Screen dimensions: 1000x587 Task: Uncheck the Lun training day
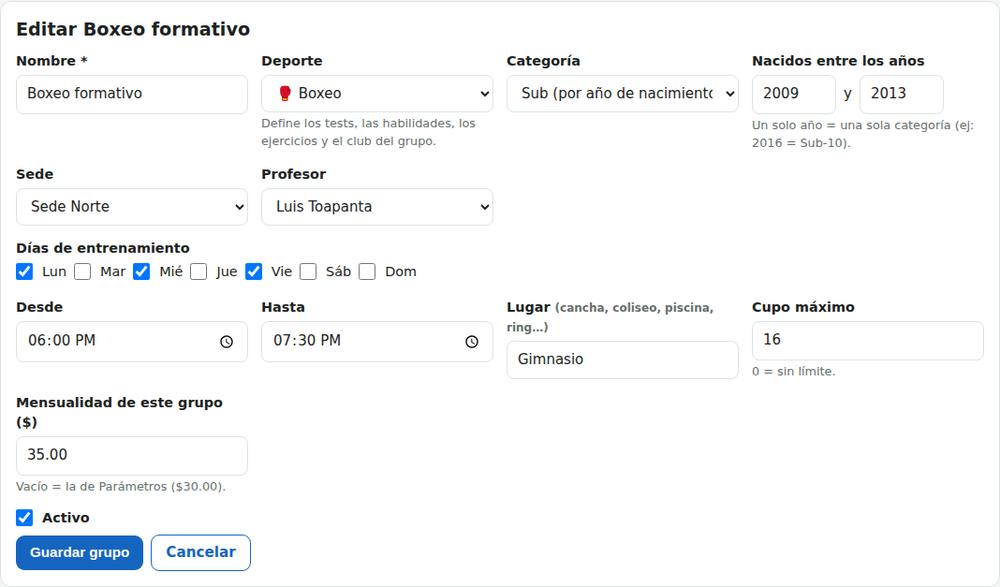point(24,272)
